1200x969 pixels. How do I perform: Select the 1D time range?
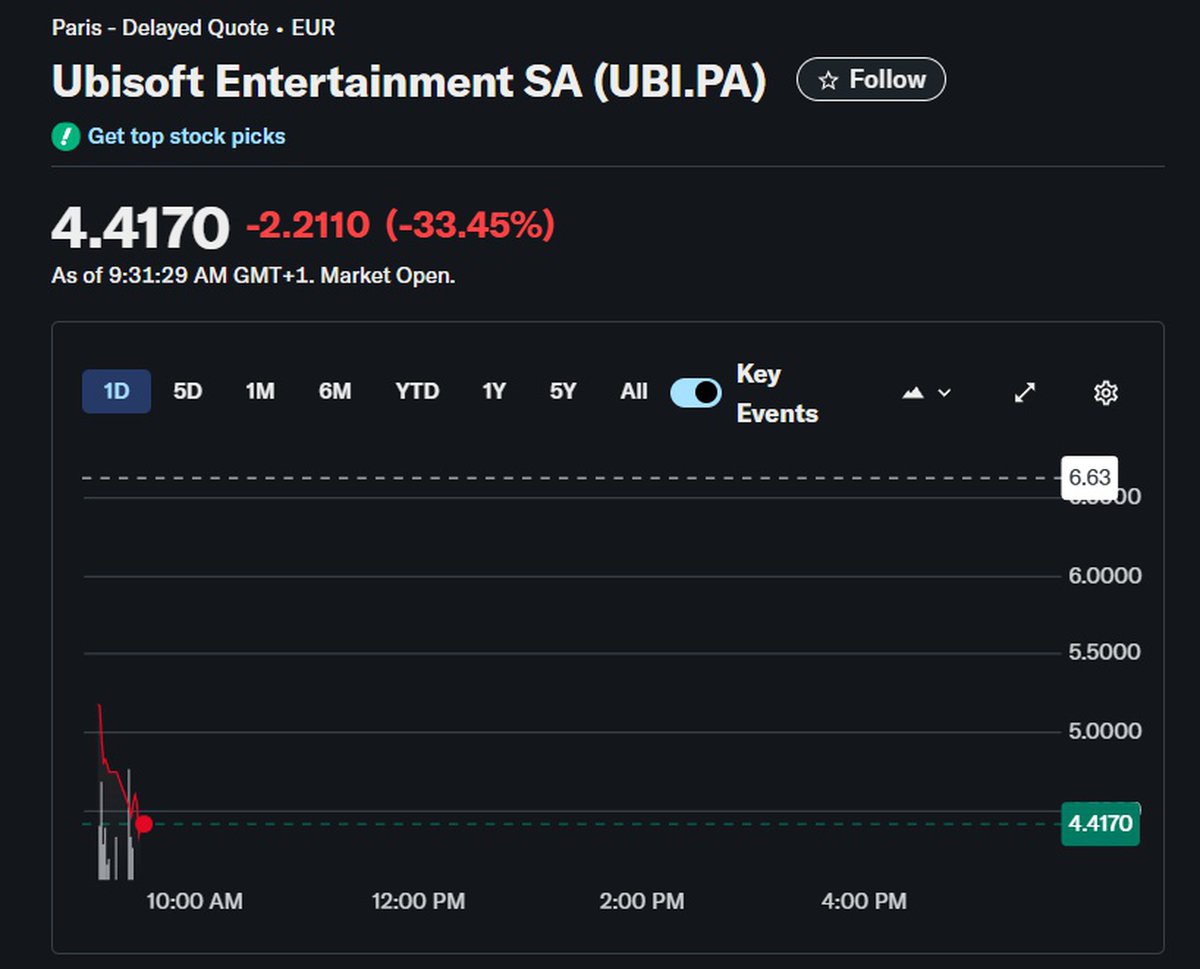point(116,392)
